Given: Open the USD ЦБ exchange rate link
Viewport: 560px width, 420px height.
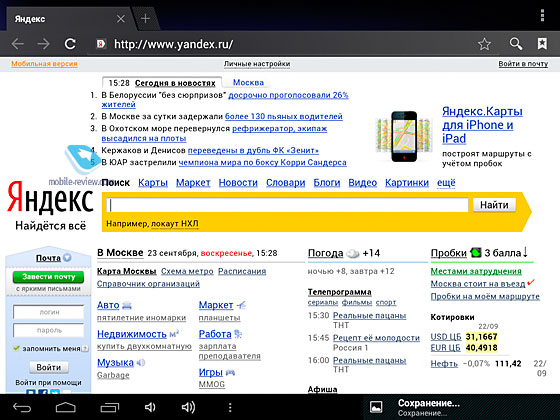Looking at the screenshot, I should tap(446, 337).
